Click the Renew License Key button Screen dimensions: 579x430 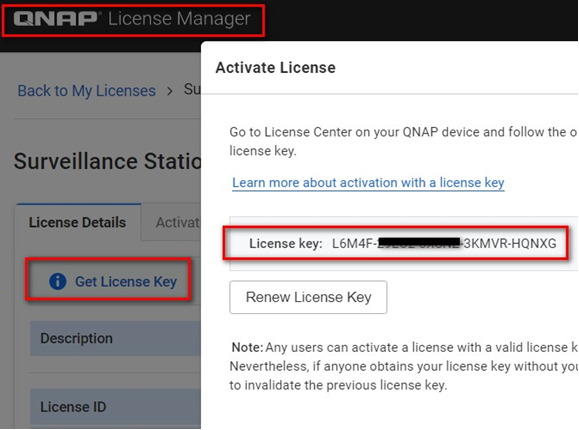308,297
